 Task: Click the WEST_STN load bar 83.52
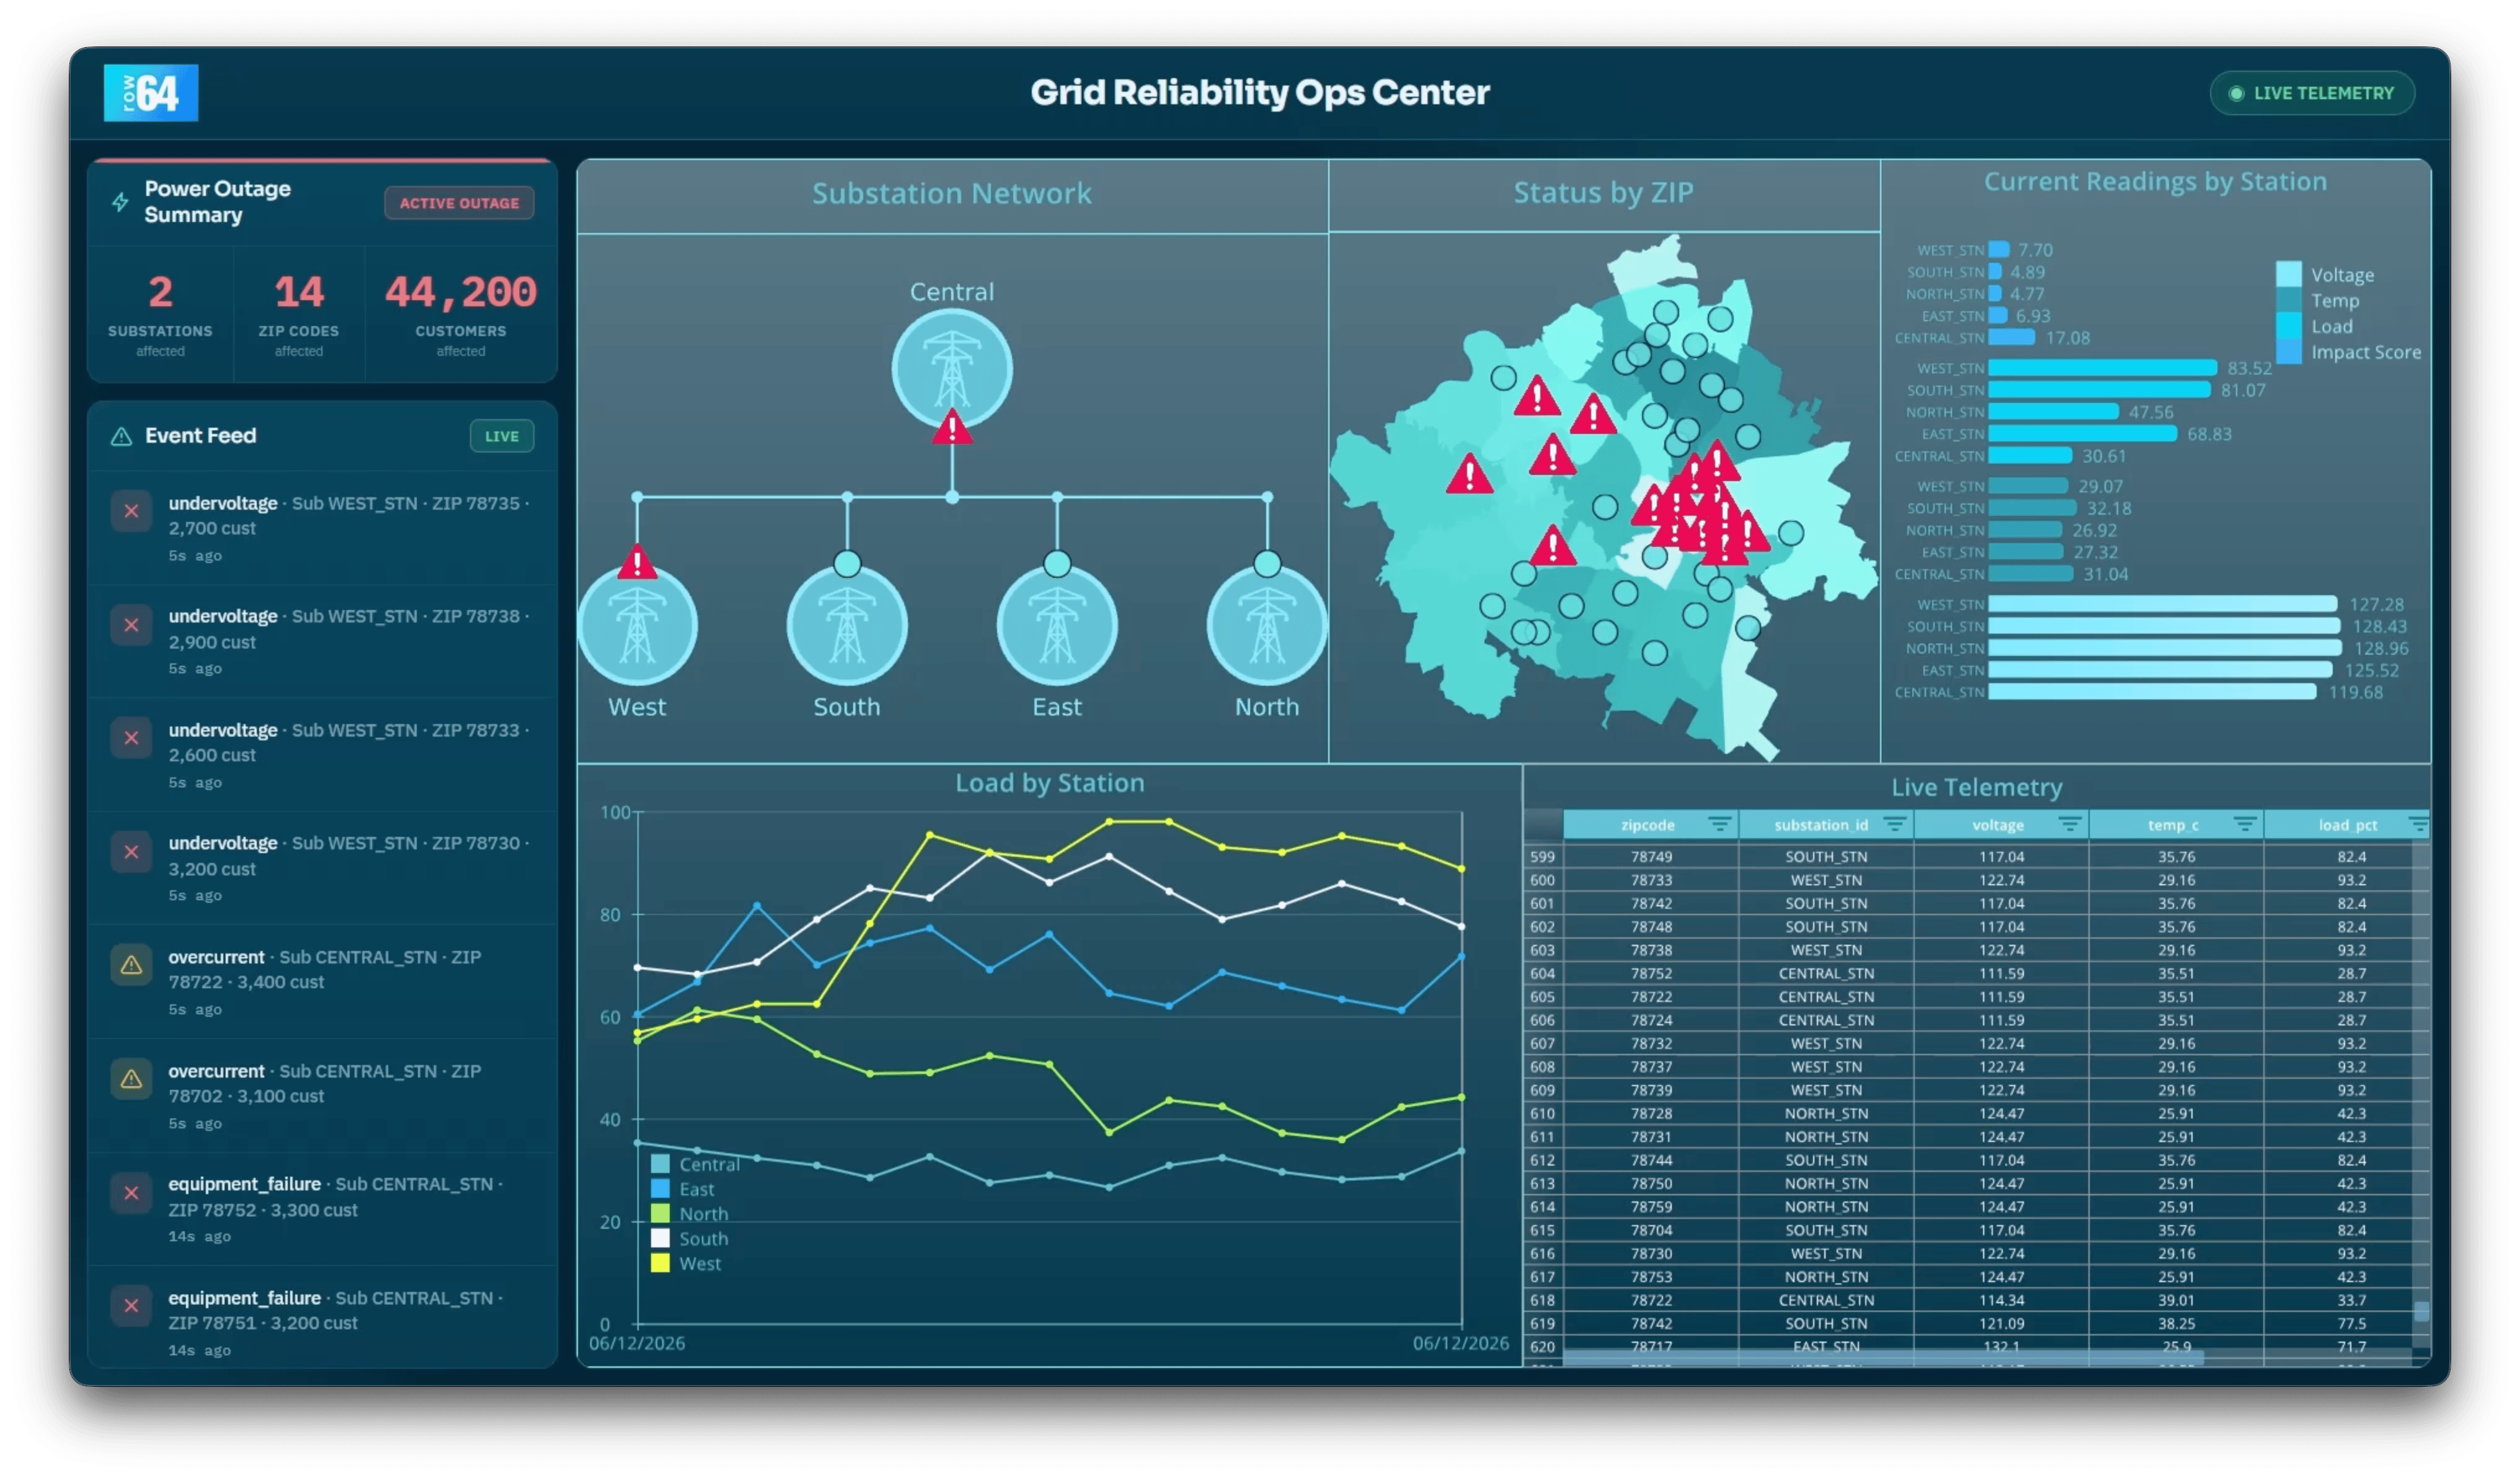pyautogui.click(x=2102, y=368)
